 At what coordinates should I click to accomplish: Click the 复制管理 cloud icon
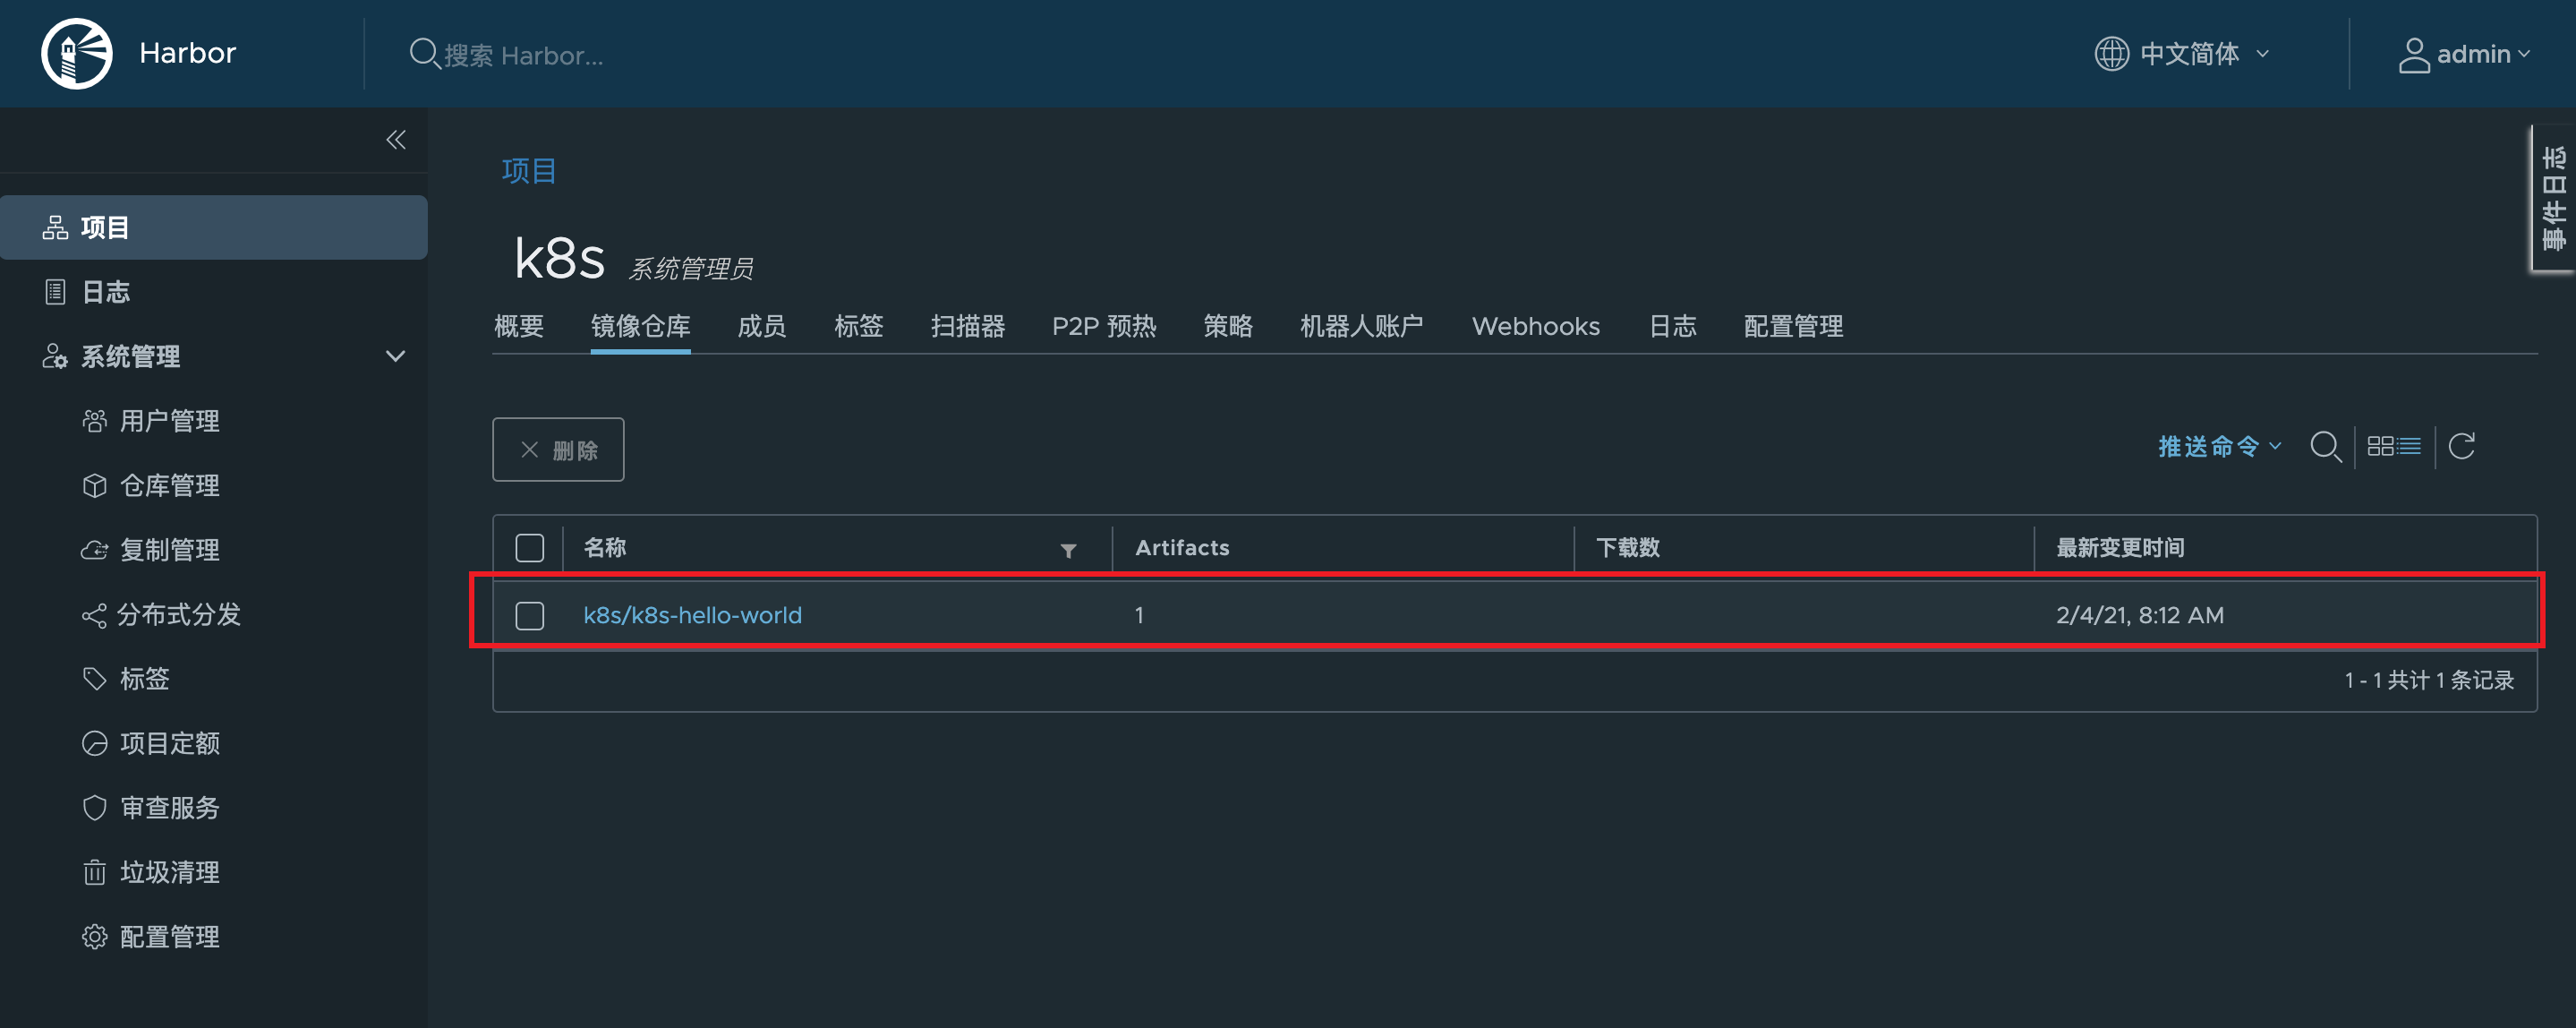[94, 550]
